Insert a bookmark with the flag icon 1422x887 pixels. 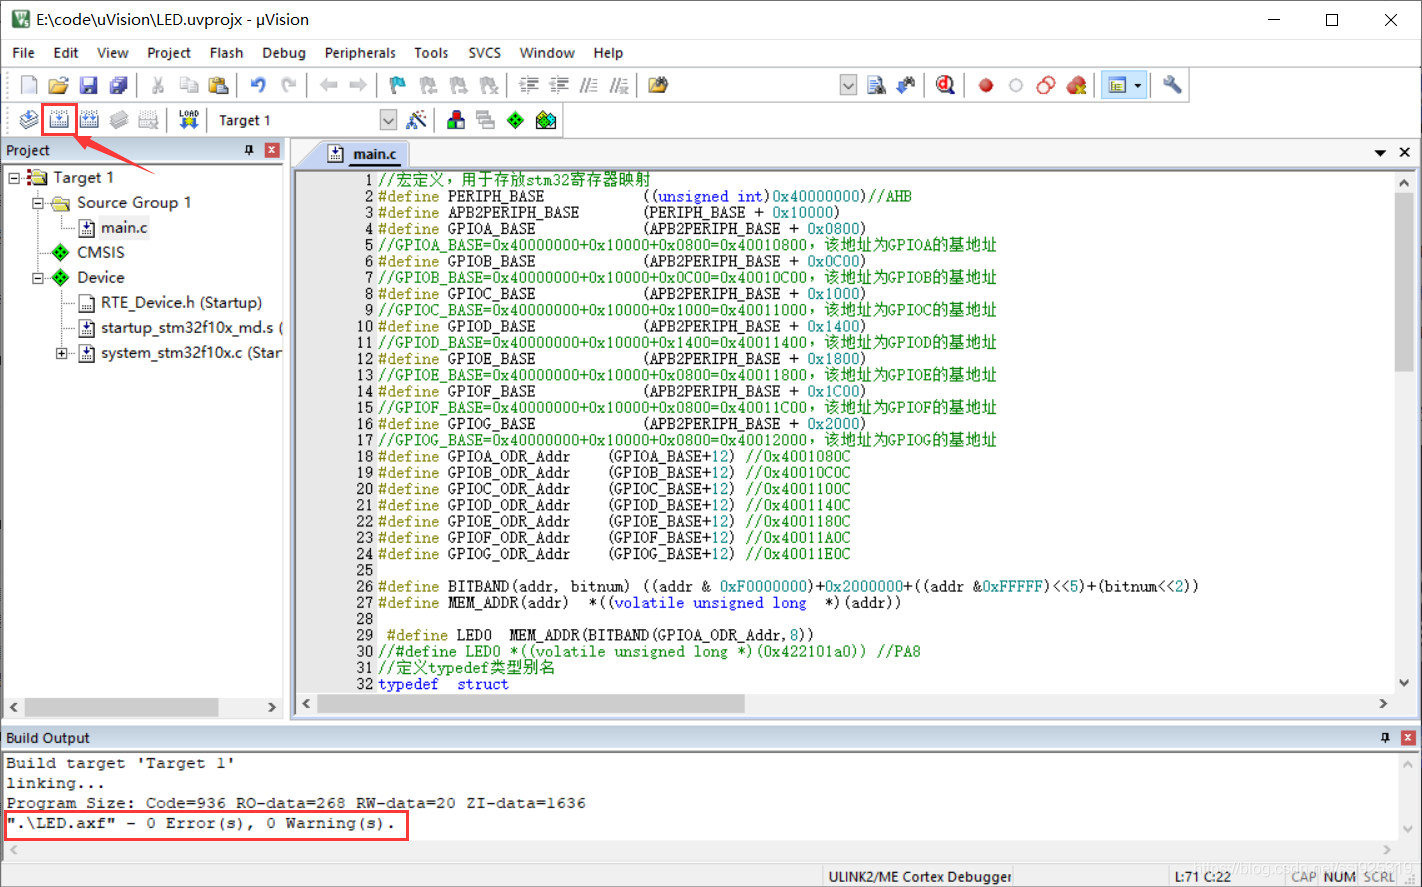(398, 85)
